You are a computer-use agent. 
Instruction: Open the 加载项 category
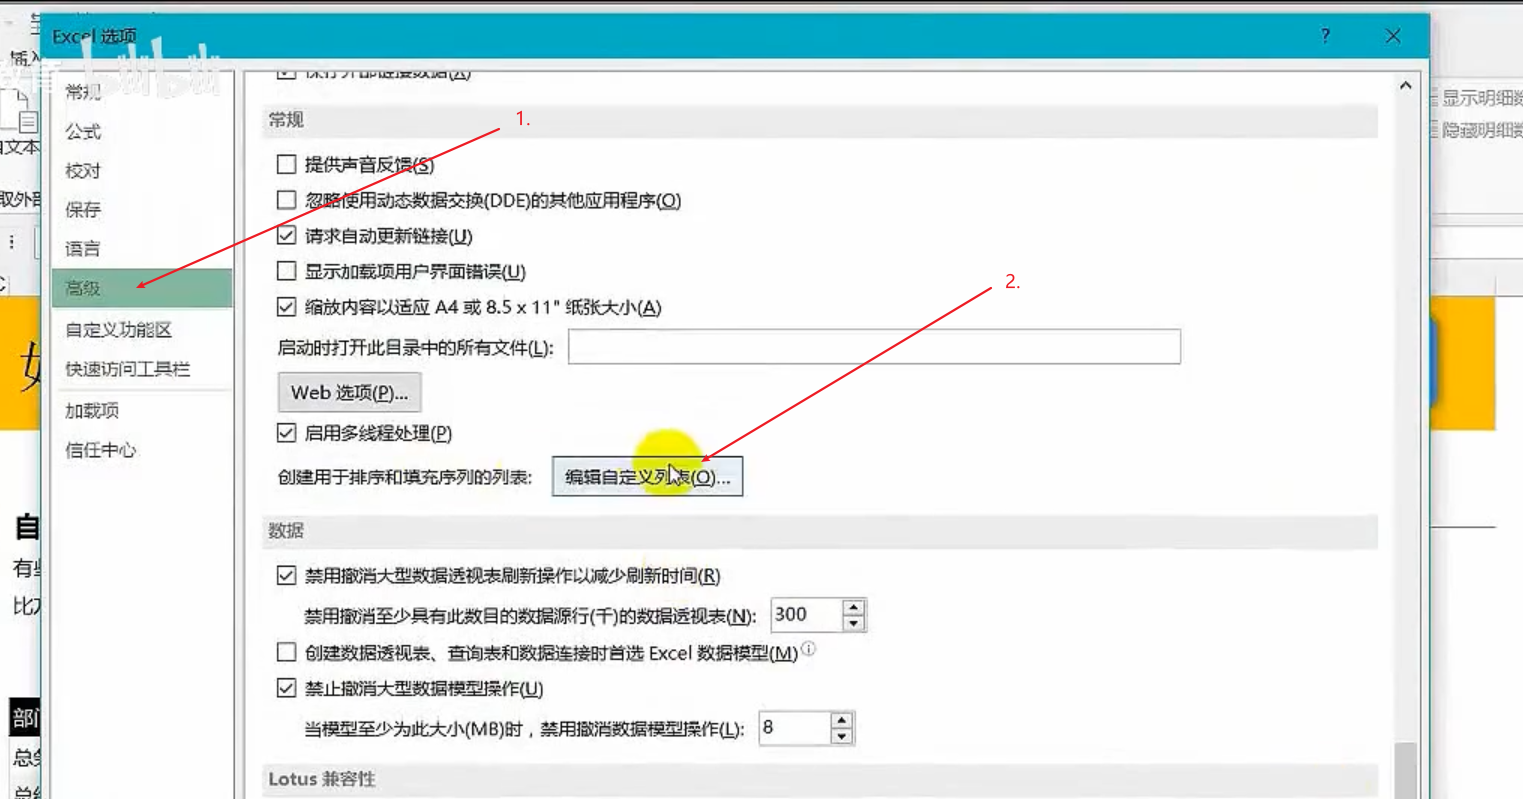pos(92,411)
